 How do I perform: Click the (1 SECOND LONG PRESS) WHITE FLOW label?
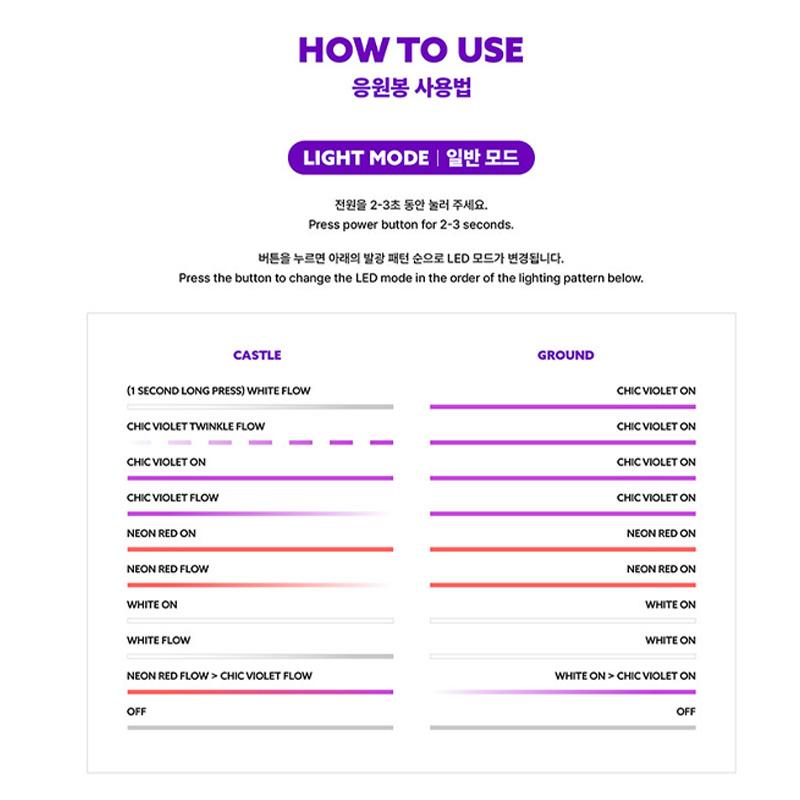(218, 391)
